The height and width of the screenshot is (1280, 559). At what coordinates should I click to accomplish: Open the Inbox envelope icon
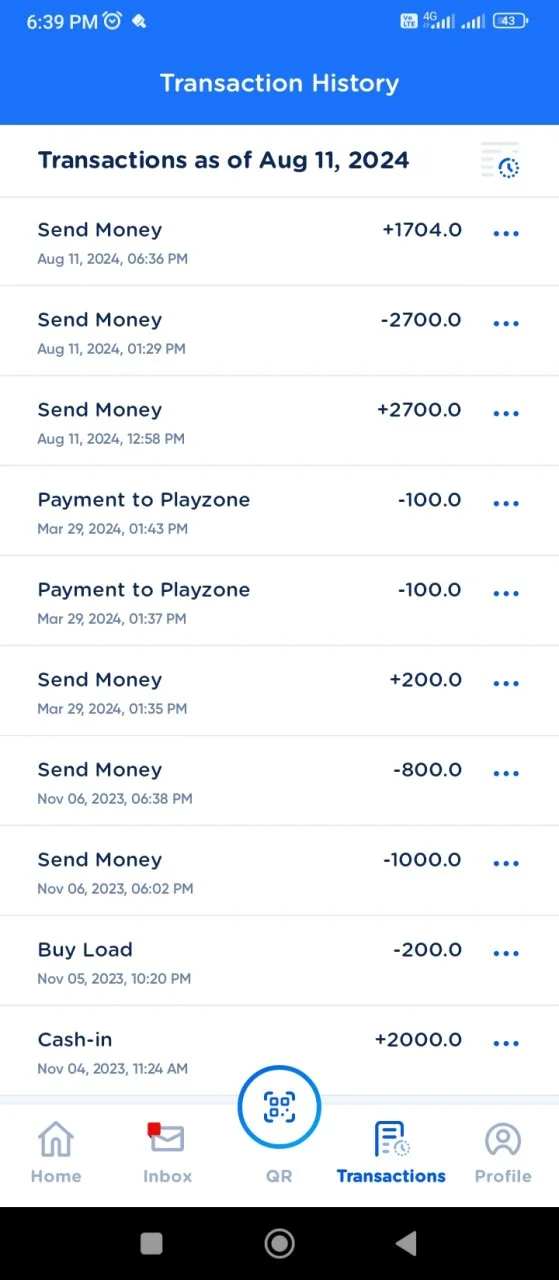tap(167, 1138)
